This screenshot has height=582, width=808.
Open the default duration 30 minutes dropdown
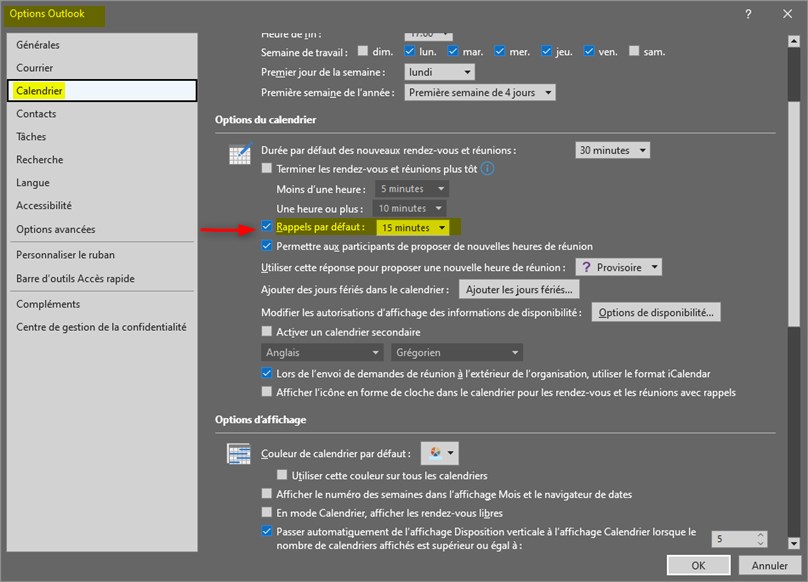coord(612,151)
